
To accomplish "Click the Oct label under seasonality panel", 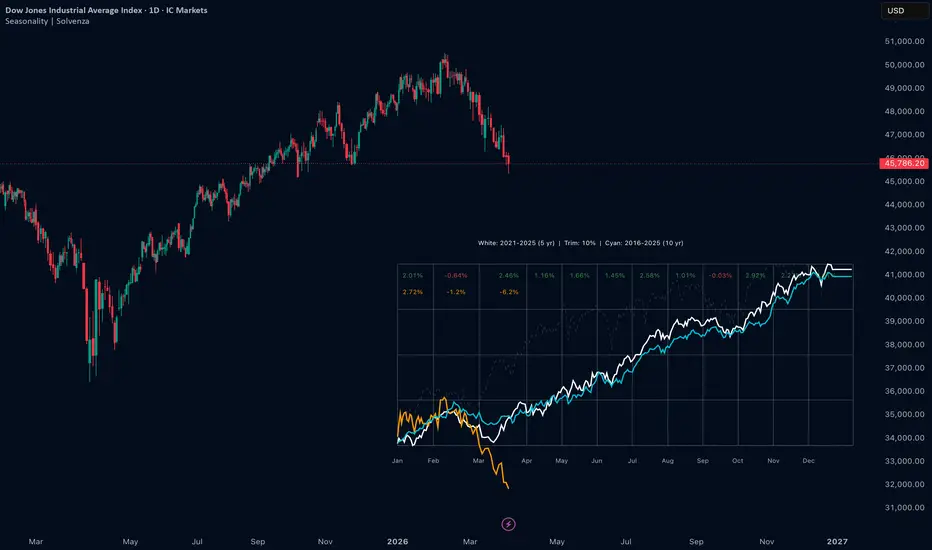I will [x=738, y=460].
